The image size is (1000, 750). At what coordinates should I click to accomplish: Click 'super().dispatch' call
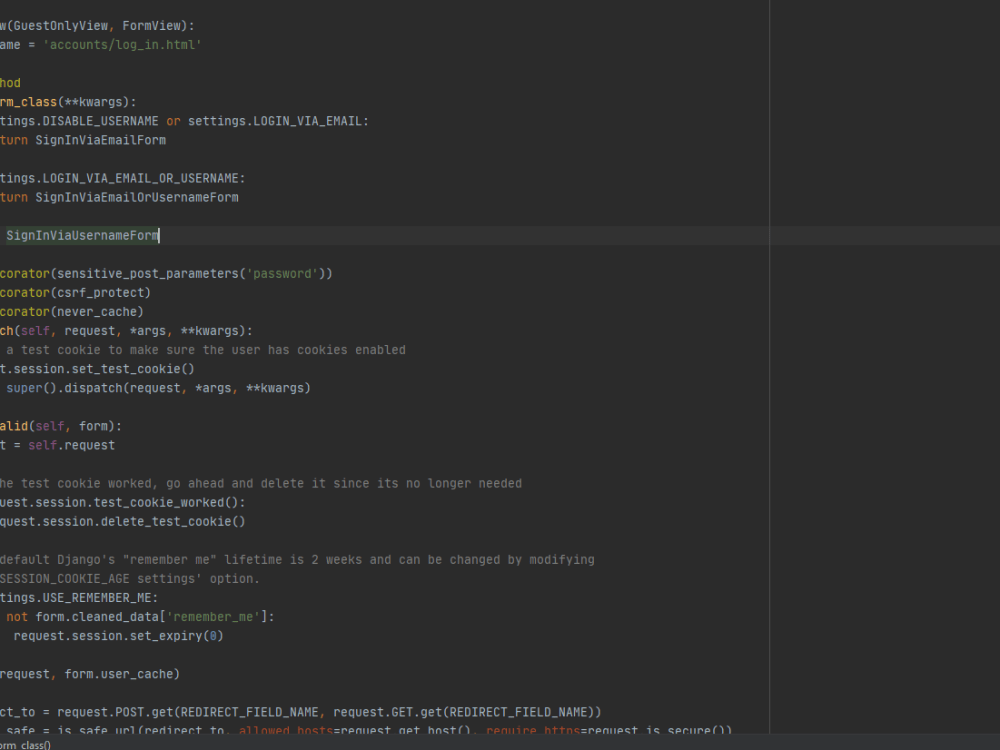pyautogui.click(x=64, y=388)
